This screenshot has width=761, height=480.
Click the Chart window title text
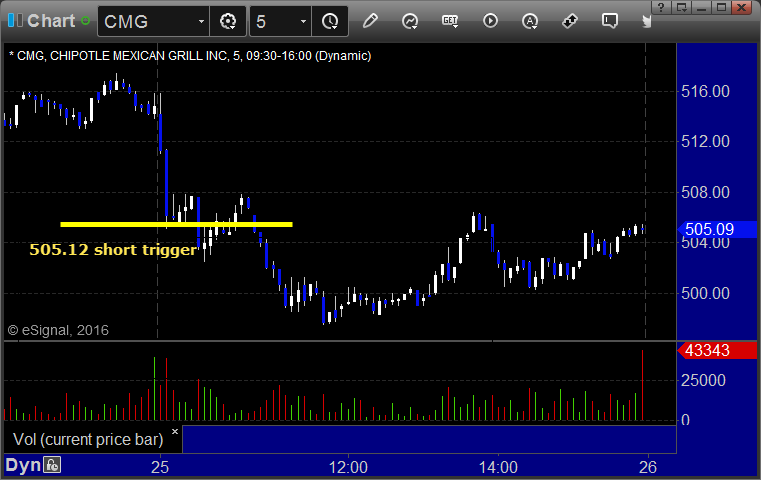click(51, 21)
